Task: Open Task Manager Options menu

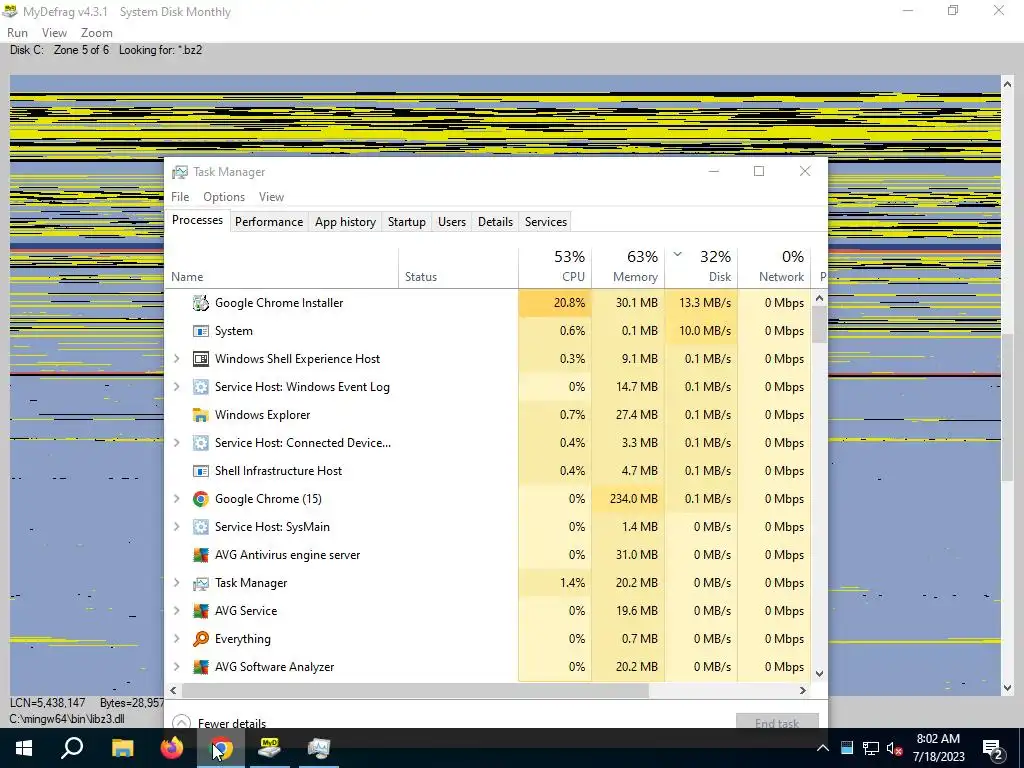Action: [x=224, y=197]
